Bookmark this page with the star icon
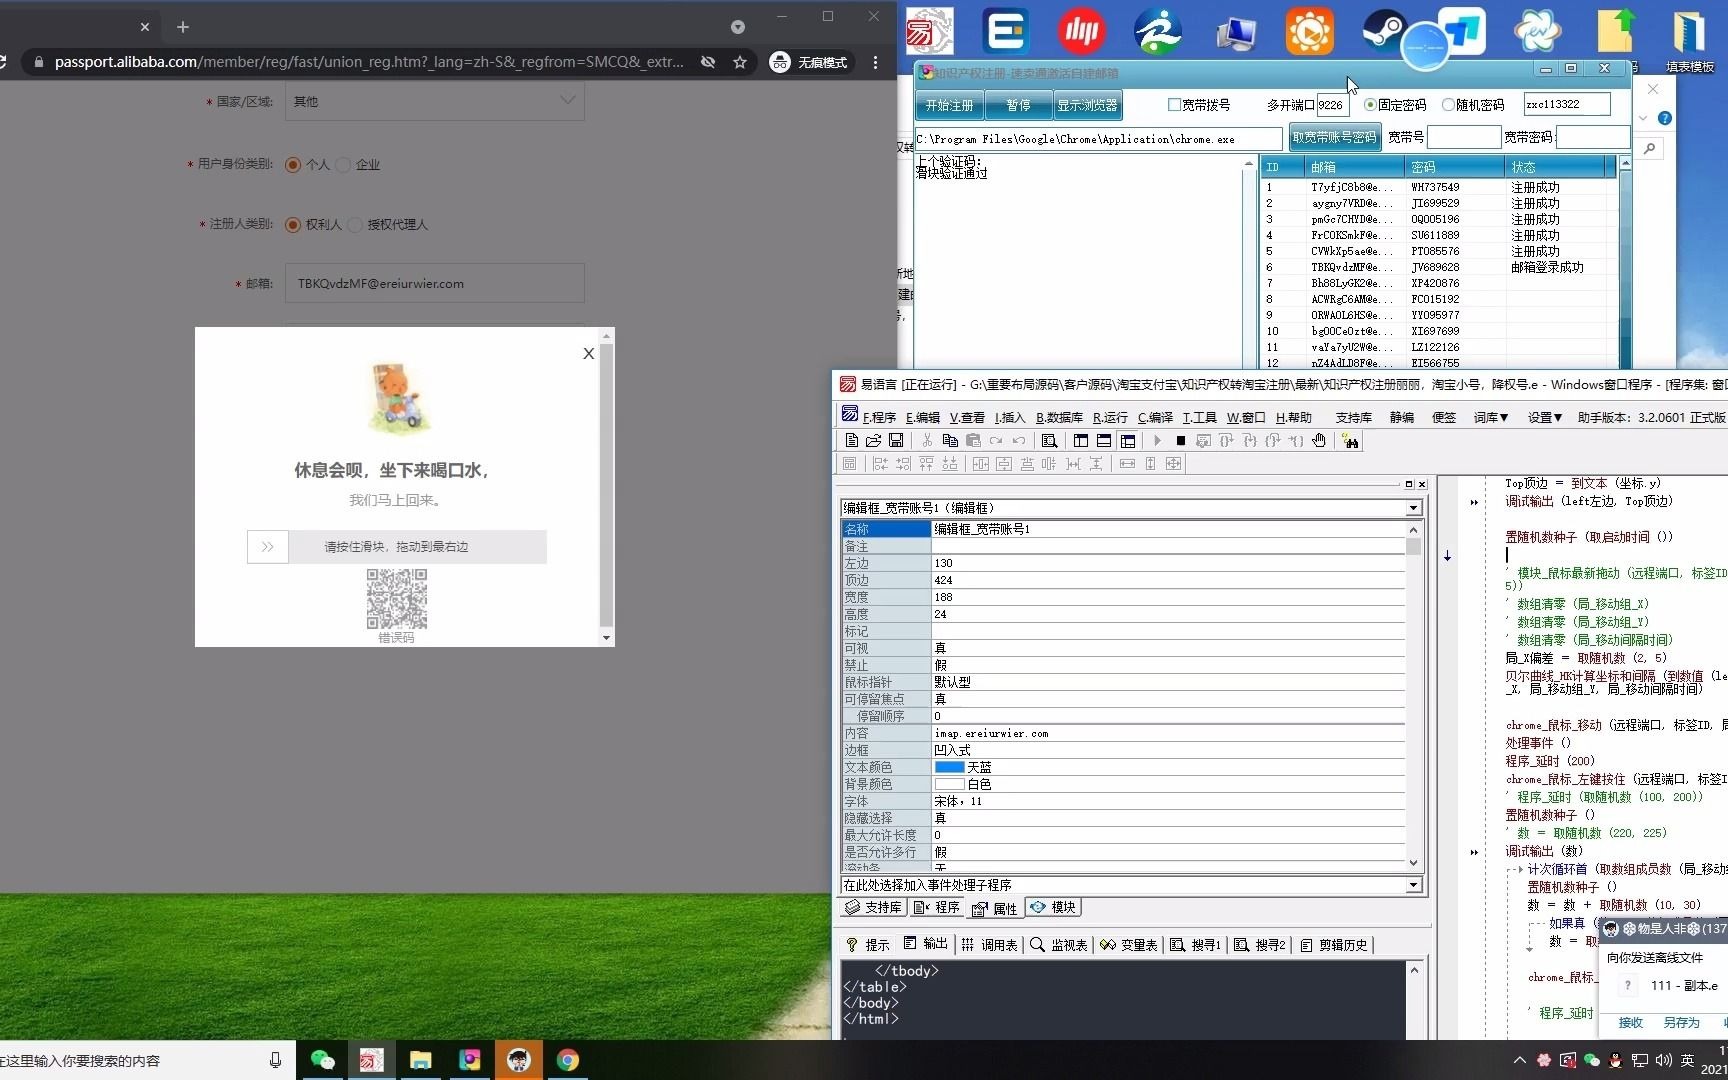The image size is (1728, 1080). click(x=740, y=62)
